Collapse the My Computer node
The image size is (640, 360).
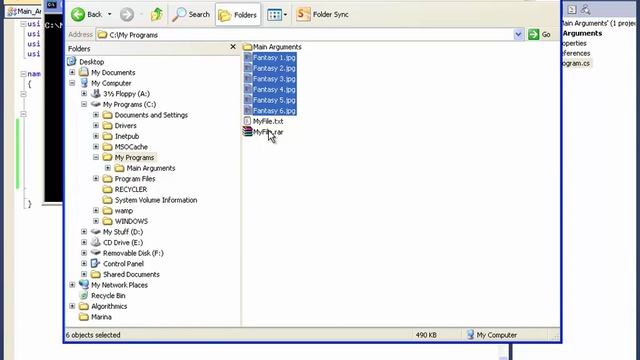(72, 83)
